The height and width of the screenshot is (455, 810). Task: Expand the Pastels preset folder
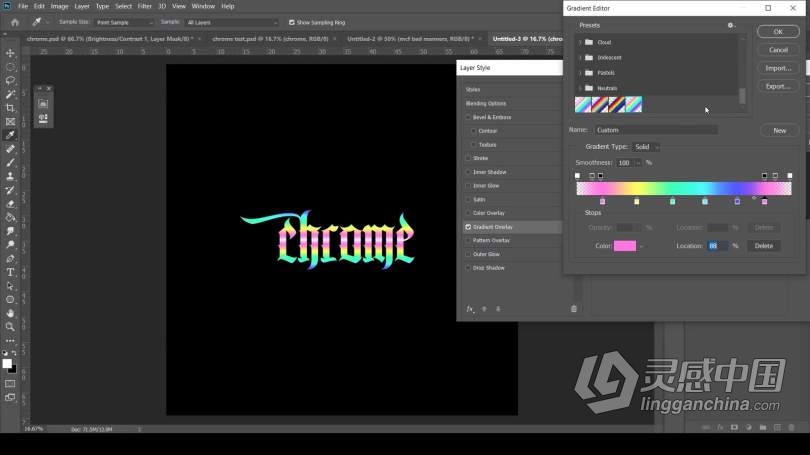(x=580, y=73)
